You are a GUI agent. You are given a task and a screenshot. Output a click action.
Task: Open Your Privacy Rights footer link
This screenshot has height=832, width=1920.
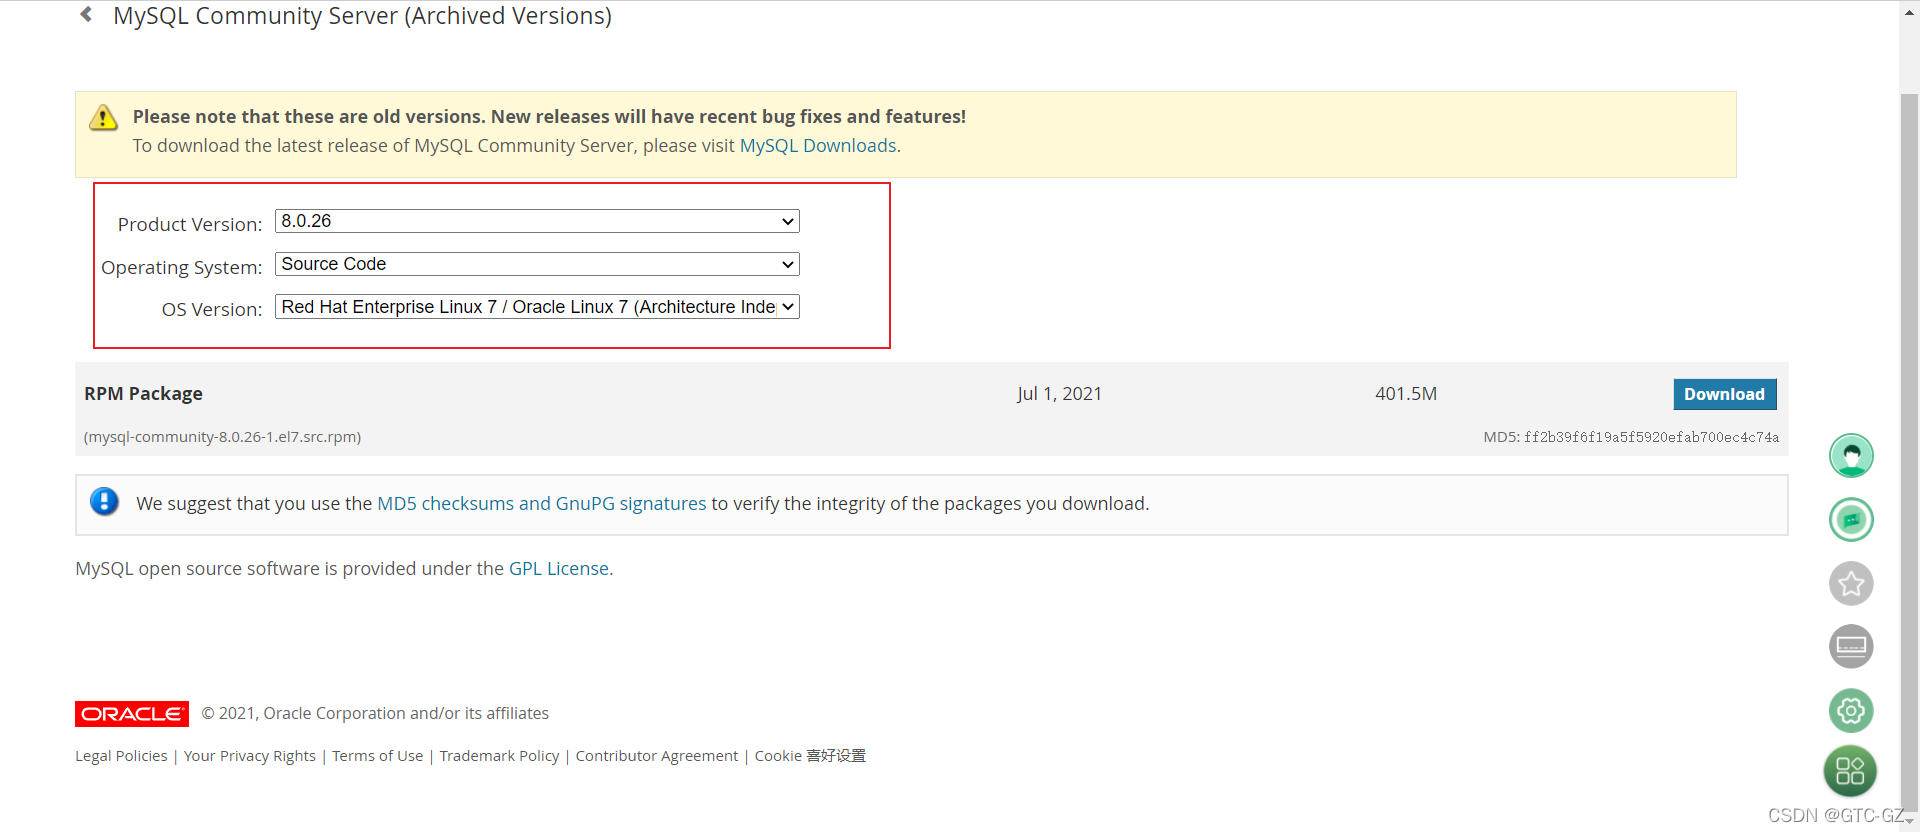click(250, 756)
